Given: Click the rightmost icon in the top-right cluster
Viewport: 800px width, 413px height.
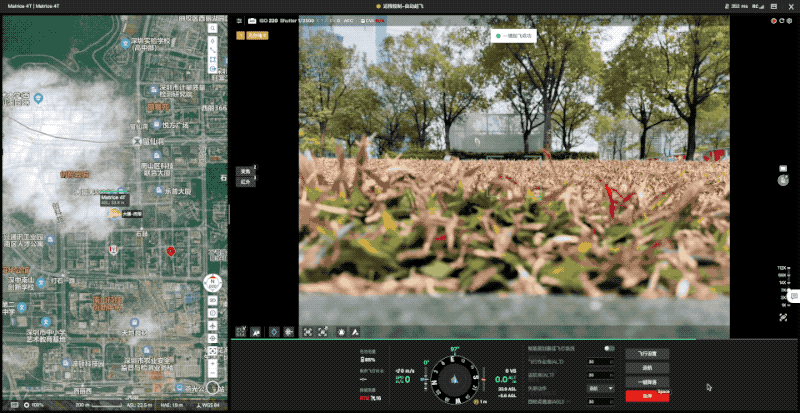Looking at the screenshot, I should coord(788,21).
